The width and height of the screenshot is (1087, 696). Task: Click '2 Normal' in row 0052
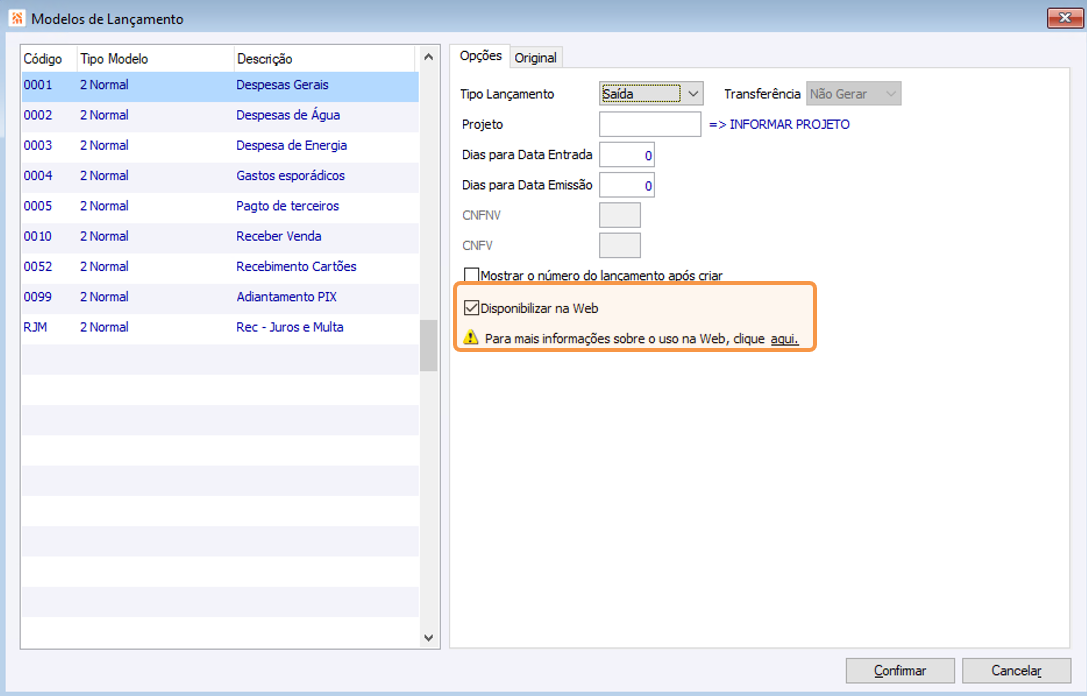click(x=104, y=267)
